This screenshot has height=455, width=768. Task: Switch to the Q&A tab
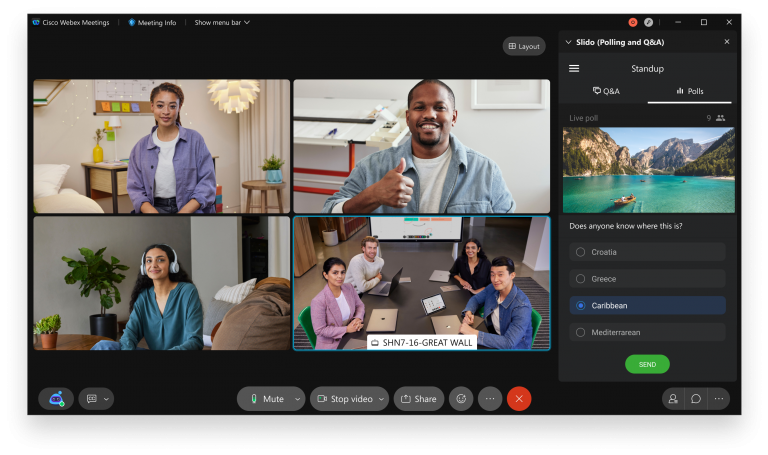click(606, 91)
